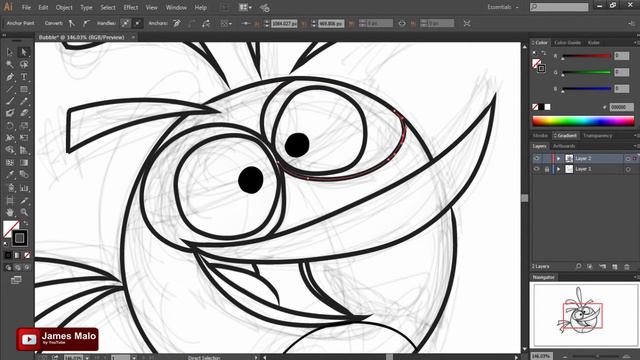Select the Line Segment tool

(x=10, y=89)
